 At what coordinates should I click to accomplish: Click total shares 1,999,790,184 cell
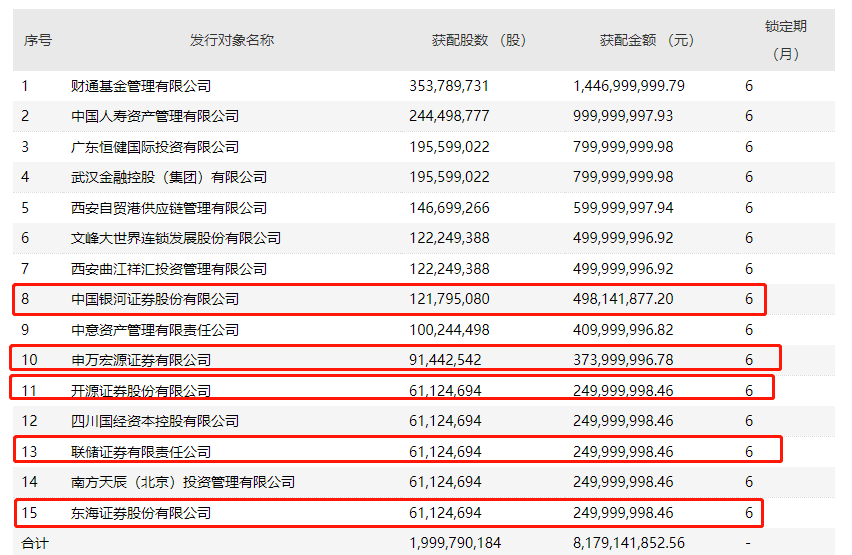[x=455, y=543]
